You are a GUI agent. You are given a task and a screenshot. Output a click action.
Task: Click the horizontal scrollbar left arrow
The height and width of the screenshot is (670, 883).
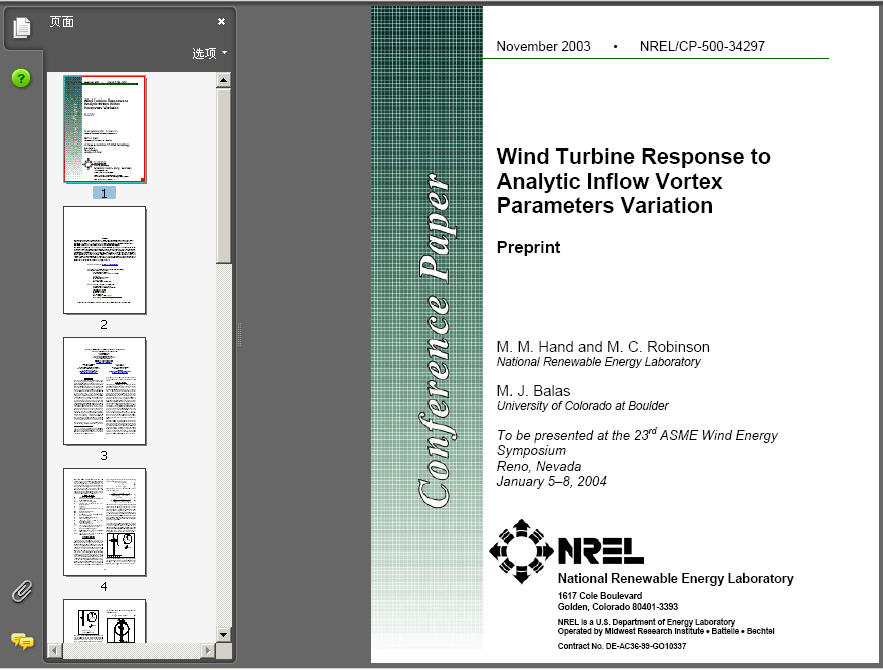(x=55, y=650)
